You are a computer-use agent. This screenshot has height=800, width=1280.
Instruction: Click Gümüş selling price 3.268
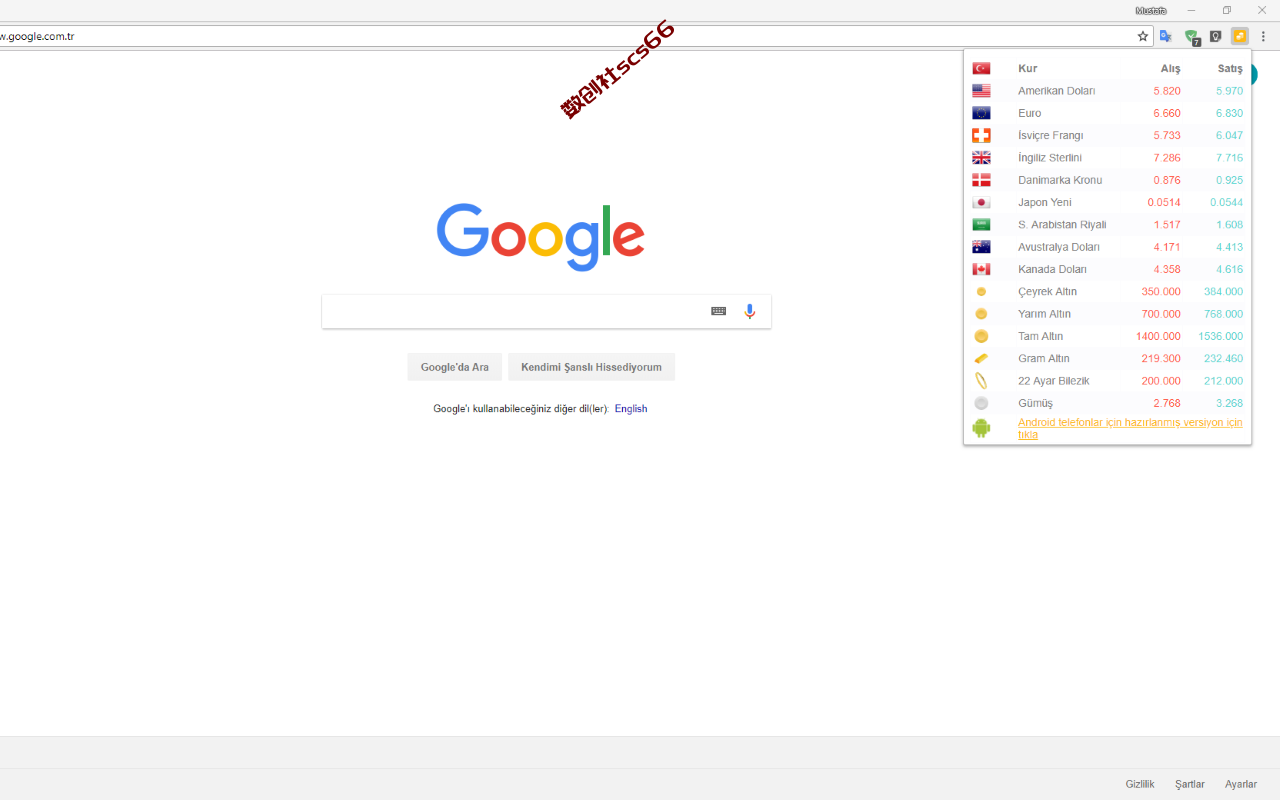(x=1229, y=403)
